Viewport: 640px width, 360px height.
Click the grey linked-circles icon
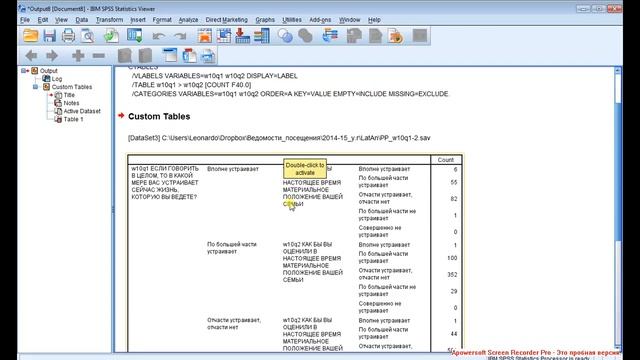[x=305, y=36]
